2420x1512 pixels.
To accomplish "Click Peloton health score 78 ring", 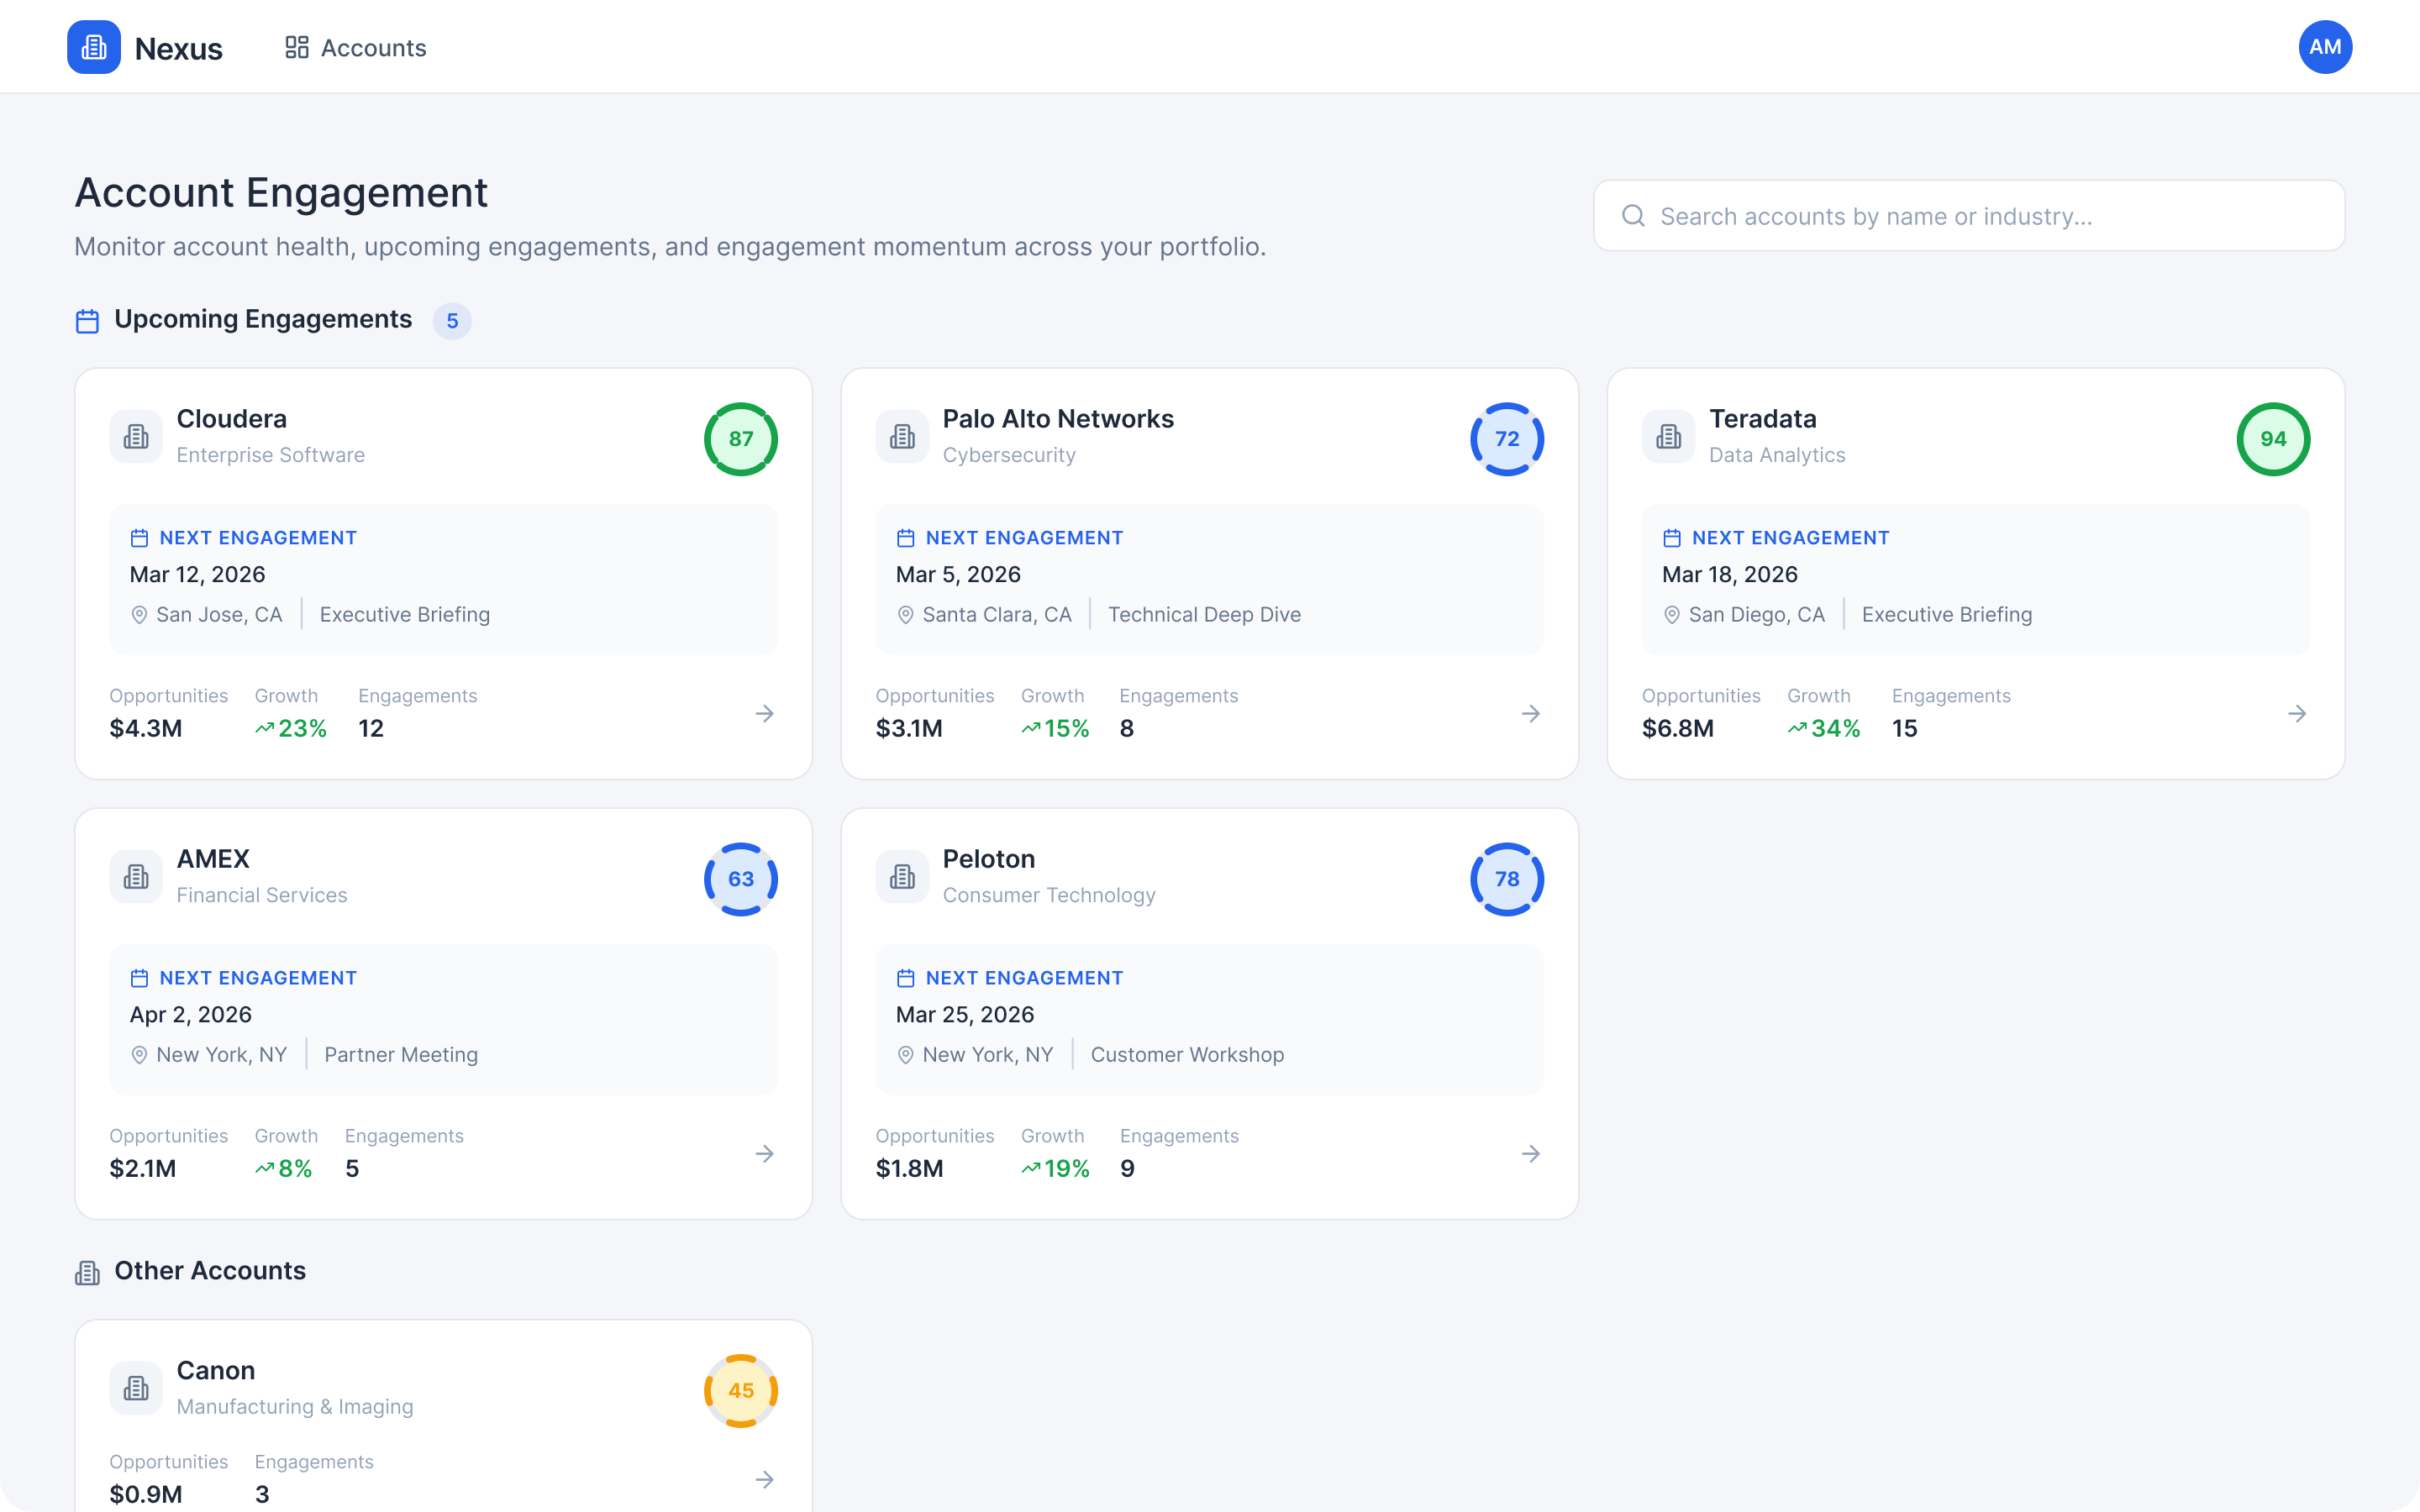I will tap(1507, 879).
